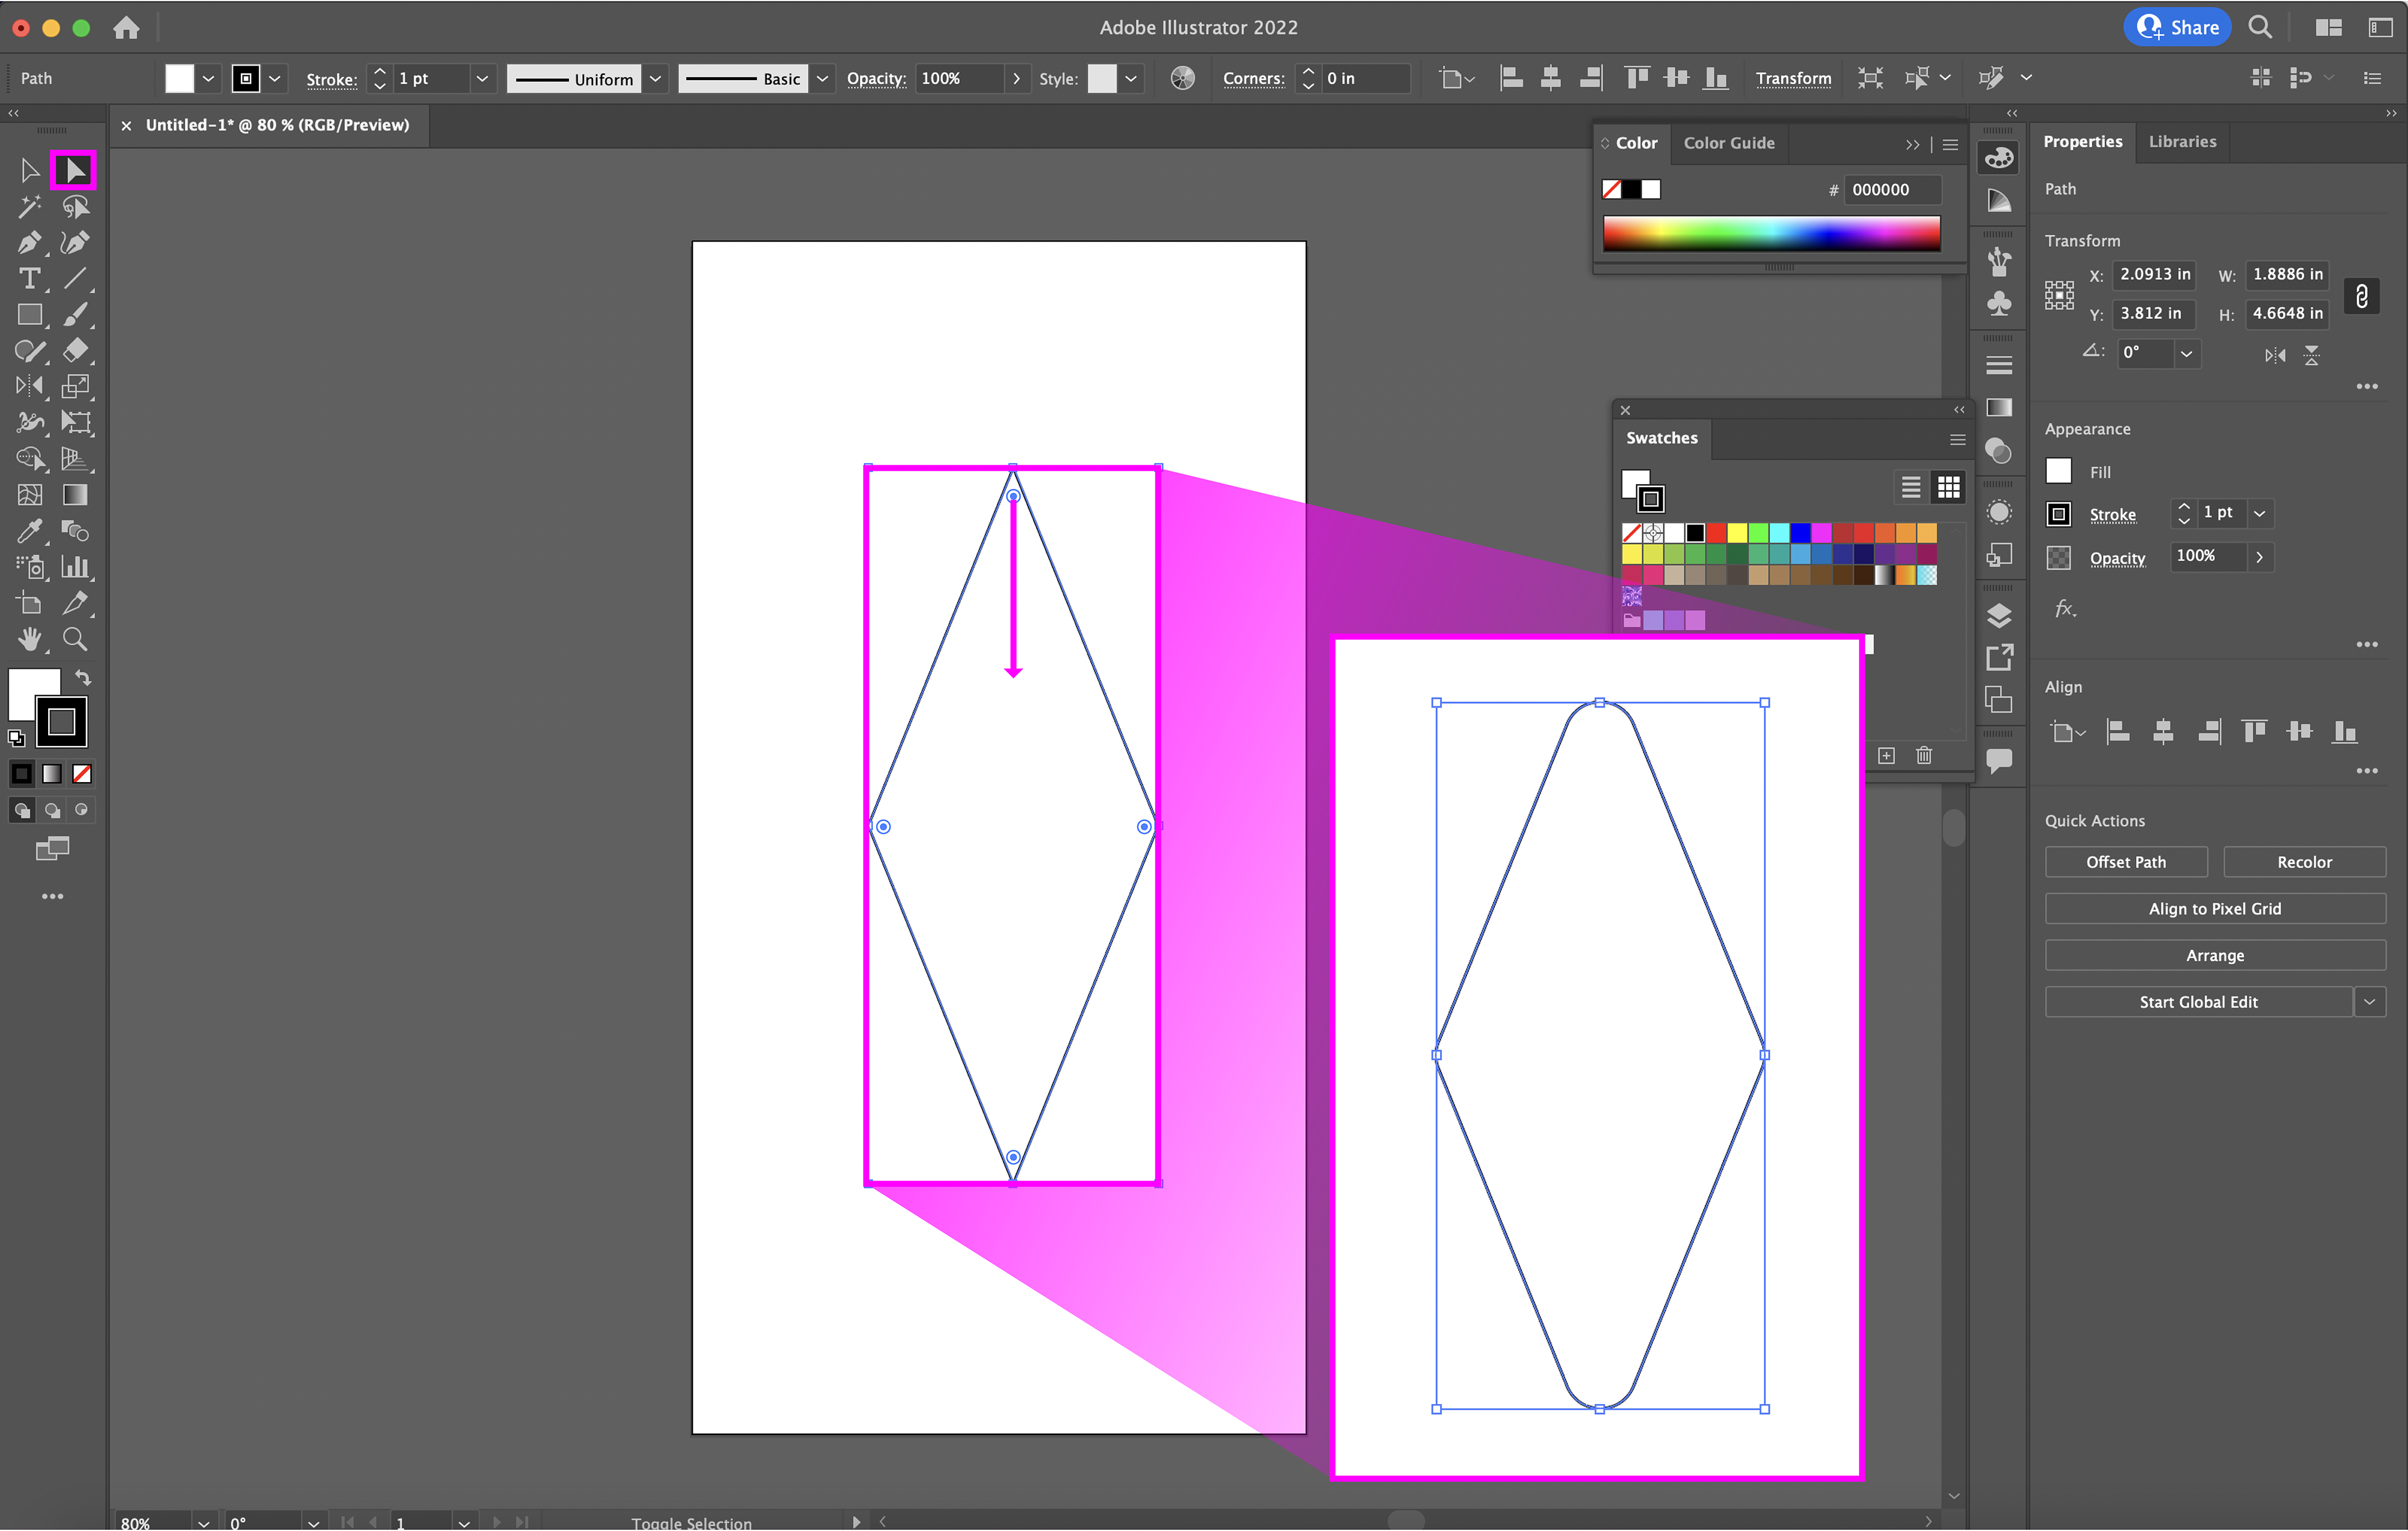Viewport: 2408px width, 1531px height.
Task: Open the Color Guide tab
Action: [1728, 143]
